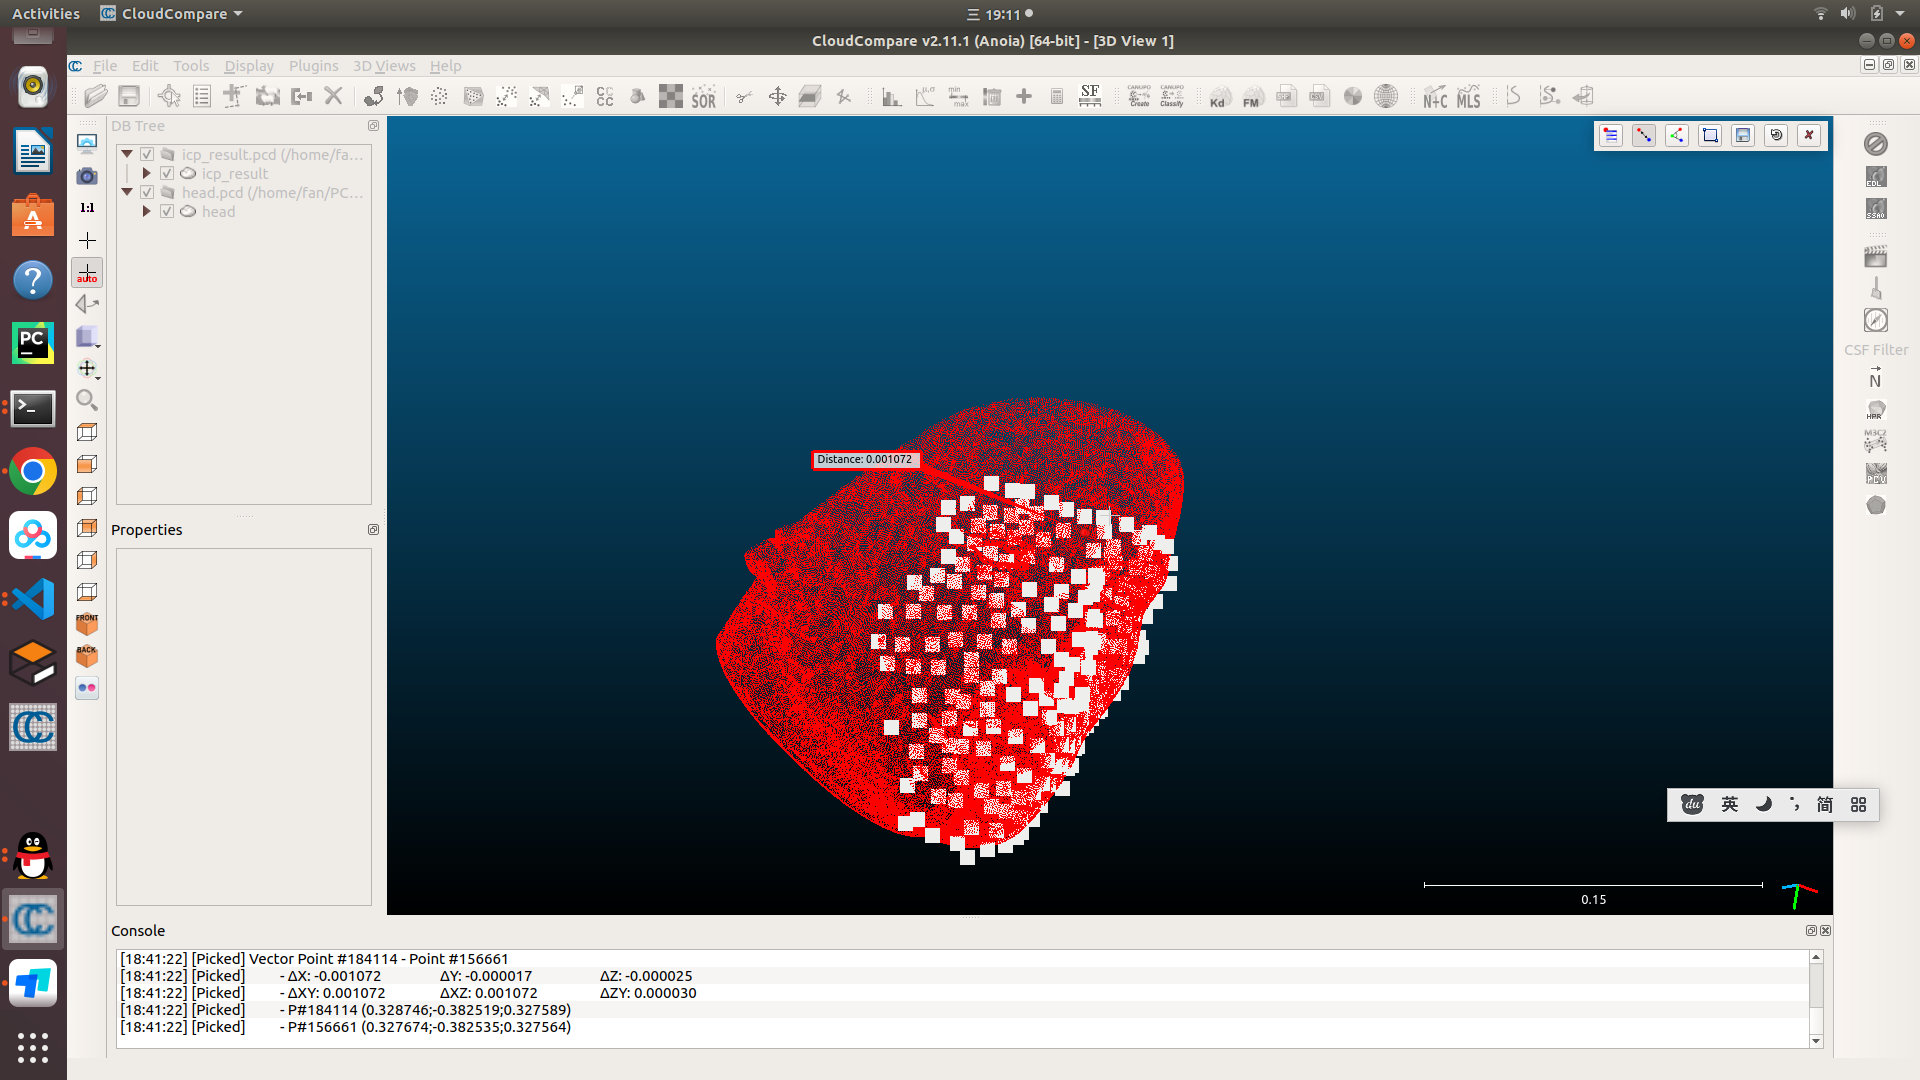Select three-point angle picking mode
Viewport: 1920px width, 1080px height.
click(1677, 135)
